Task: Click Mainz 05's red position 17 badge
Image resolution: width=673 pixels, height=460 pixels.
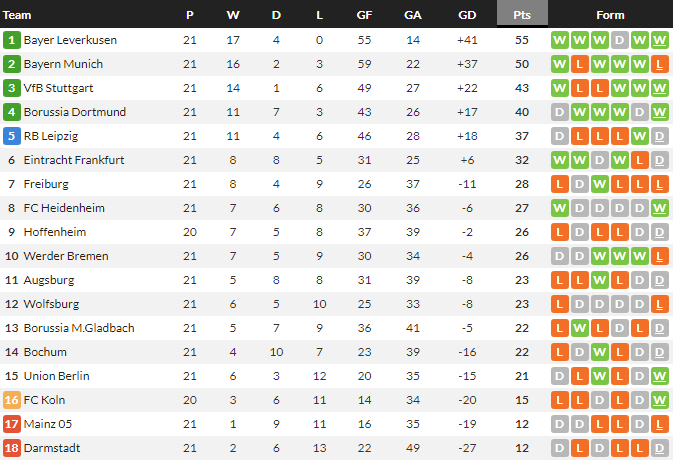Action: click(x=12, y=424)
